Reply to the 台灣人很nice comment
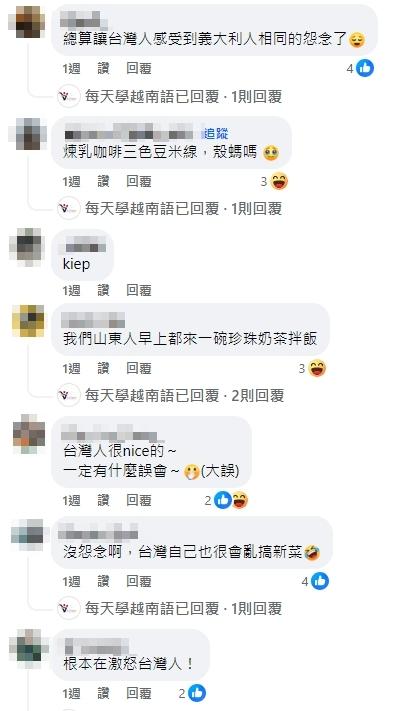The width and height of the screenshot is (418, 711). tap(139, 500)
